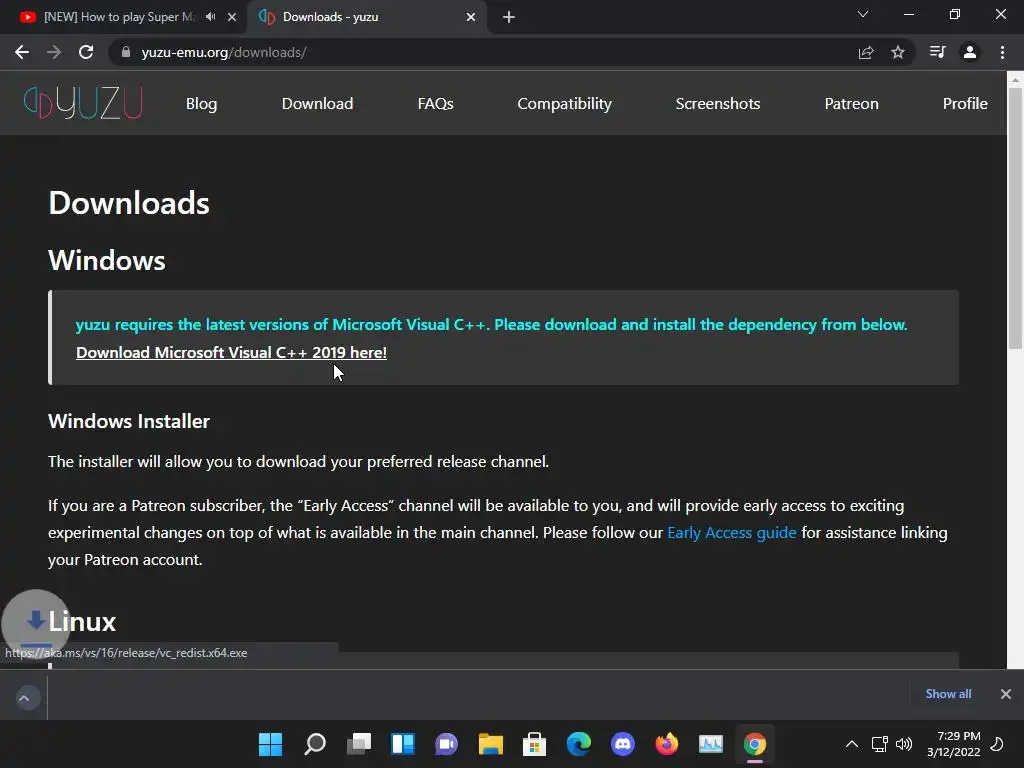Click the browser forward arrow
This screenshot has width=1024, height=768.
pos(54,52)
